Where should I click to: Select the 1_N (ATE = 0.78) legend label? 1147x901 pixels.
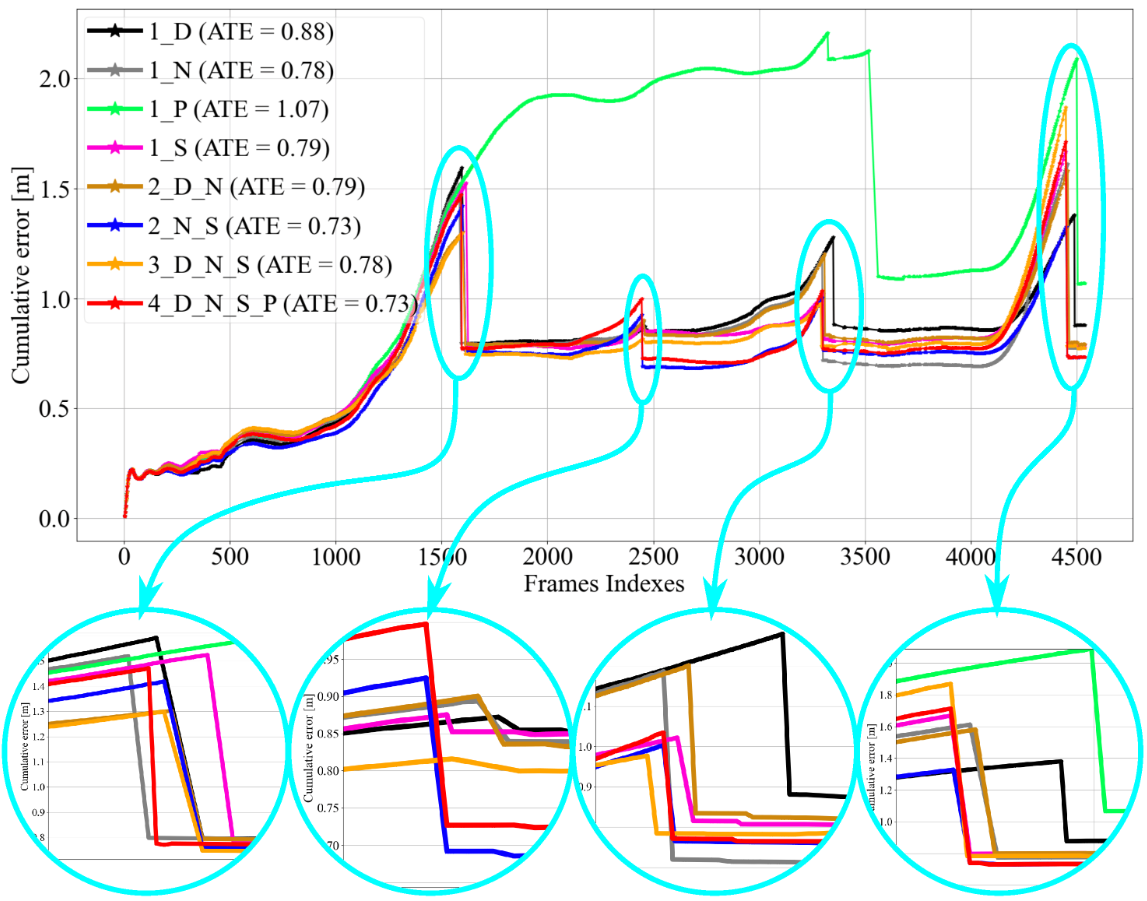point(237,71)
